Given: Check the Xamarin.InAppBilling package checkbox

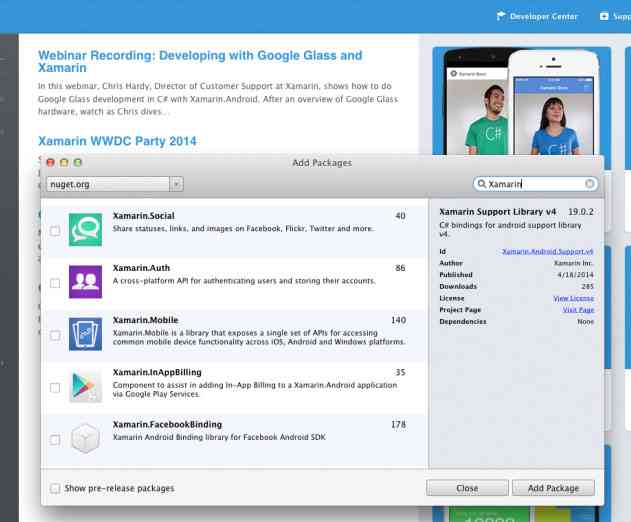Looking at the screenshot, I should coord(55,388).
